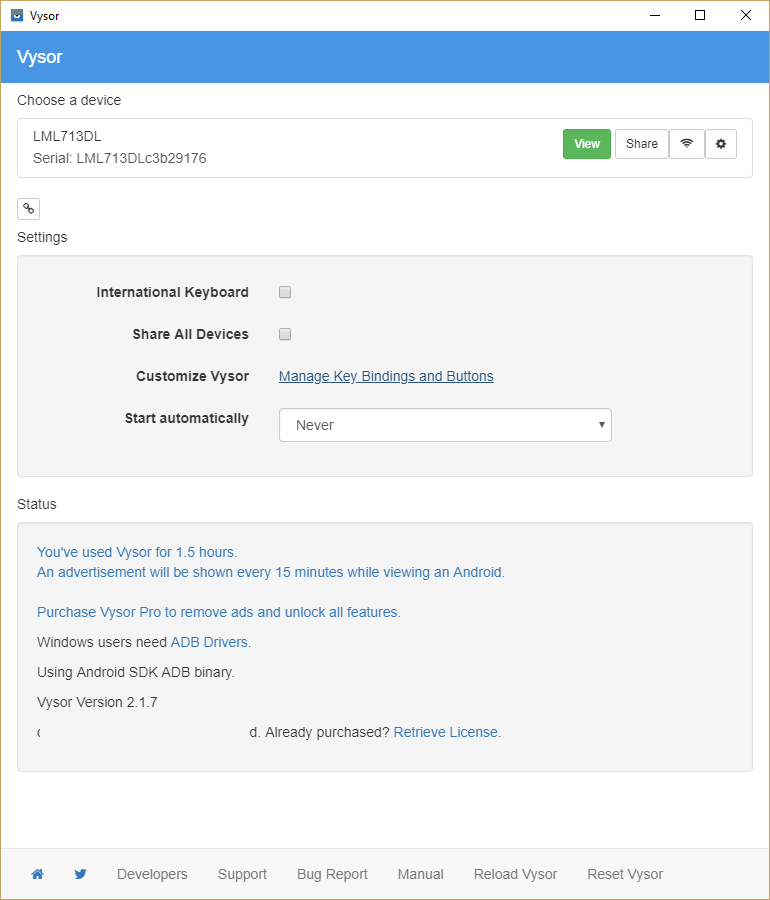
Task: Click the advertisement frequency notice
Action: 271,572
